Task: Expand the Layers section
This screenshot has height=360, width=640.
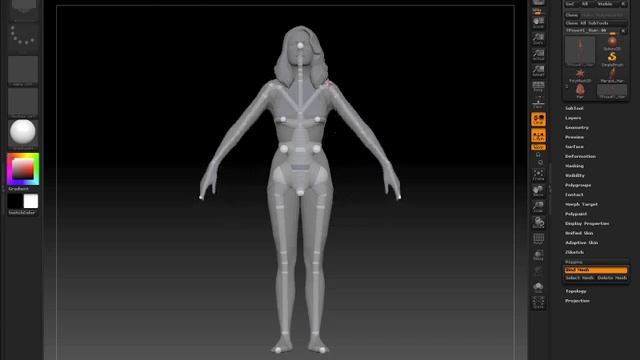Action: pyautogui.click(x=573, y=118)
